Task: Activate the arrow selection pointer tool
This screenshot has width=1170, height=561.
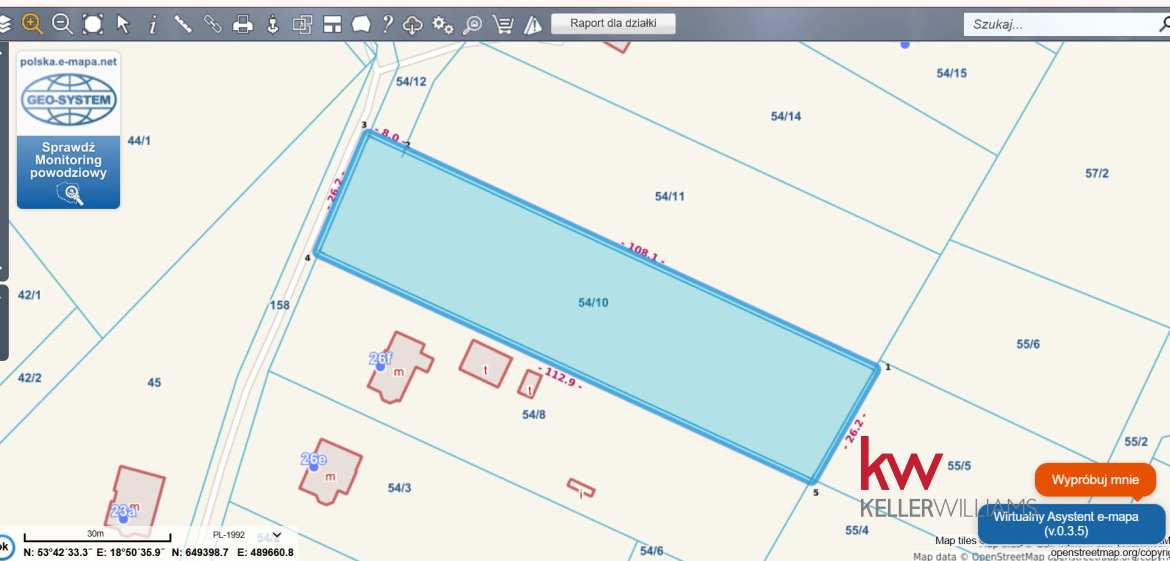Action: pos(123,24)
